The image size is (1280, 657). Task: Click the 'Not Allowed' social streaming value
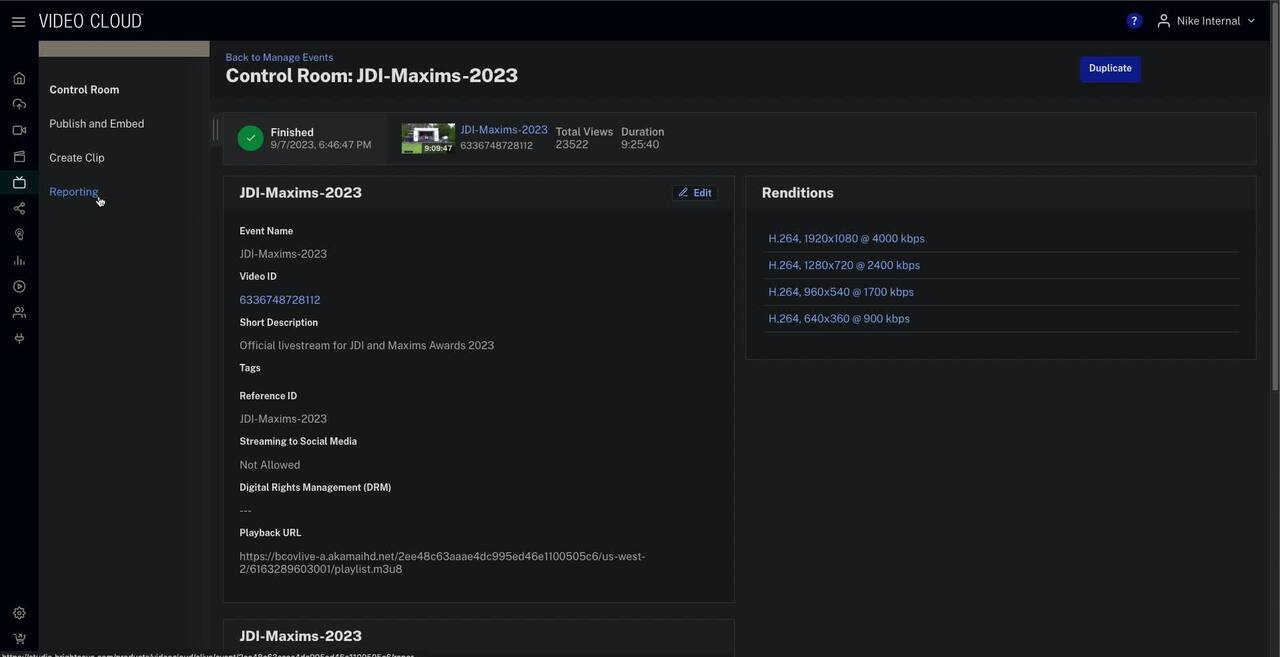(270, 465)
